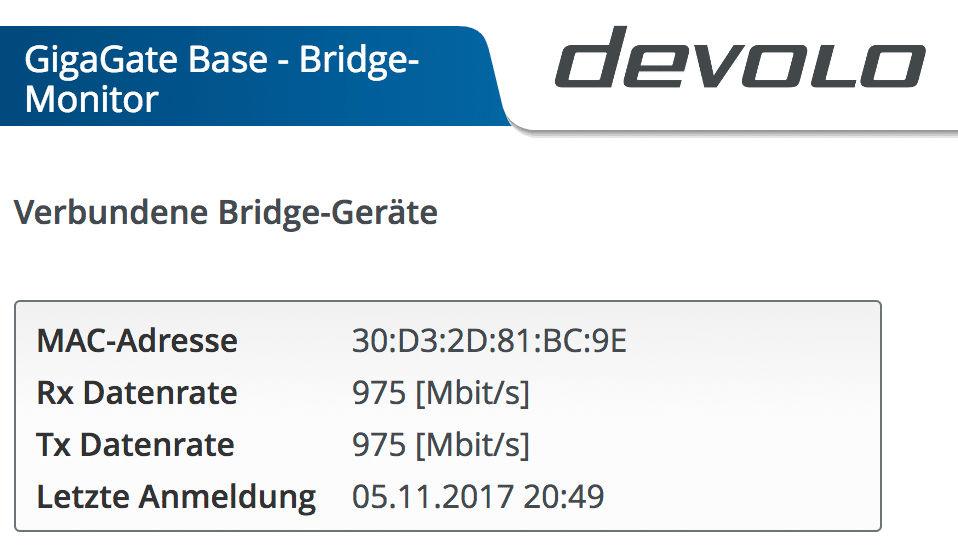Click the Tx Datenrate label
The height and width of the screenshot is (550, 958).
(136, 444)
